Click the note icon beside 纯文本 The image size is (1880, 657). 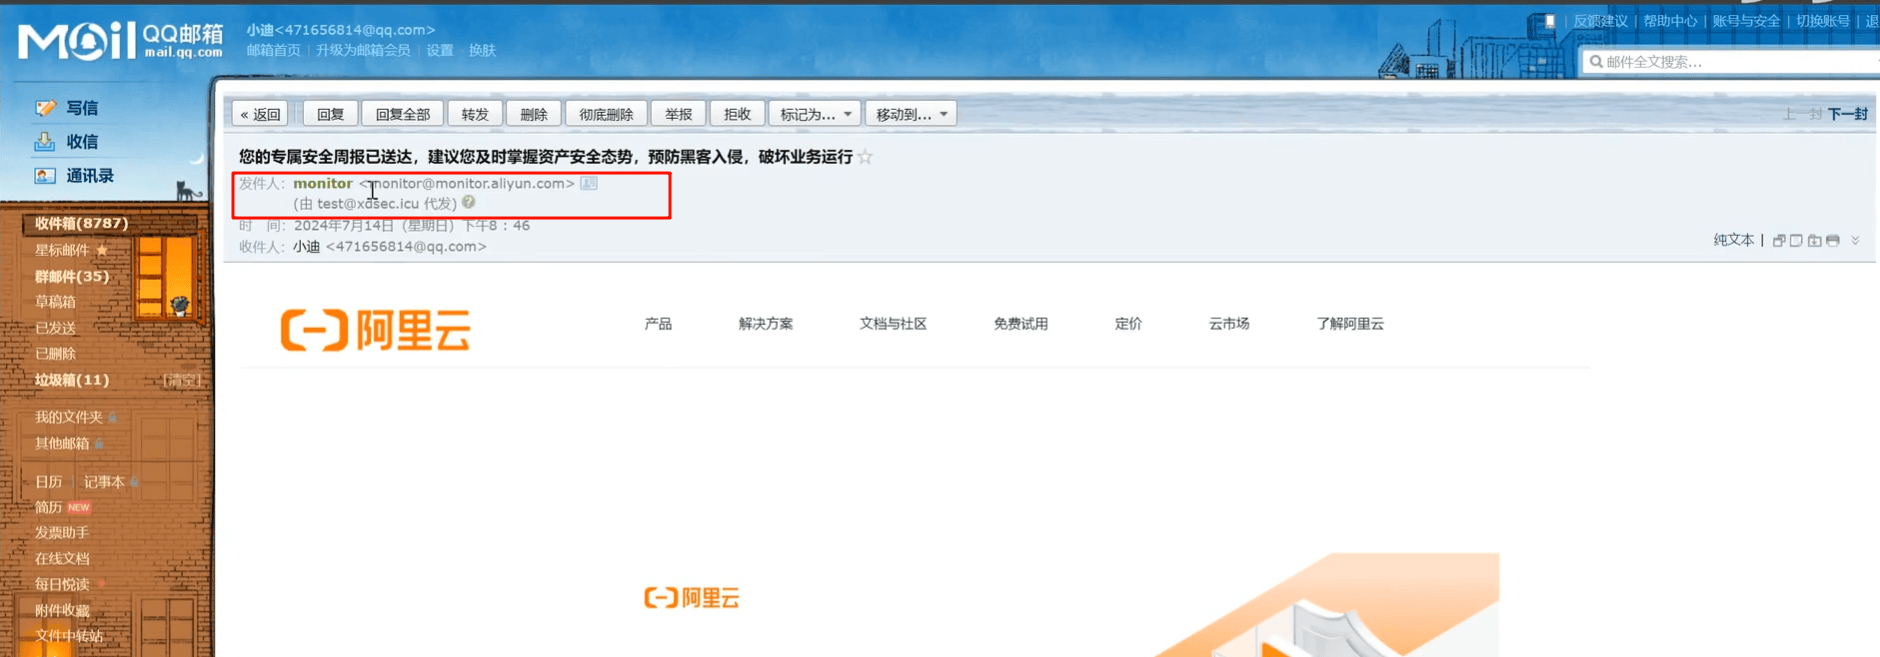(1797, 240)
